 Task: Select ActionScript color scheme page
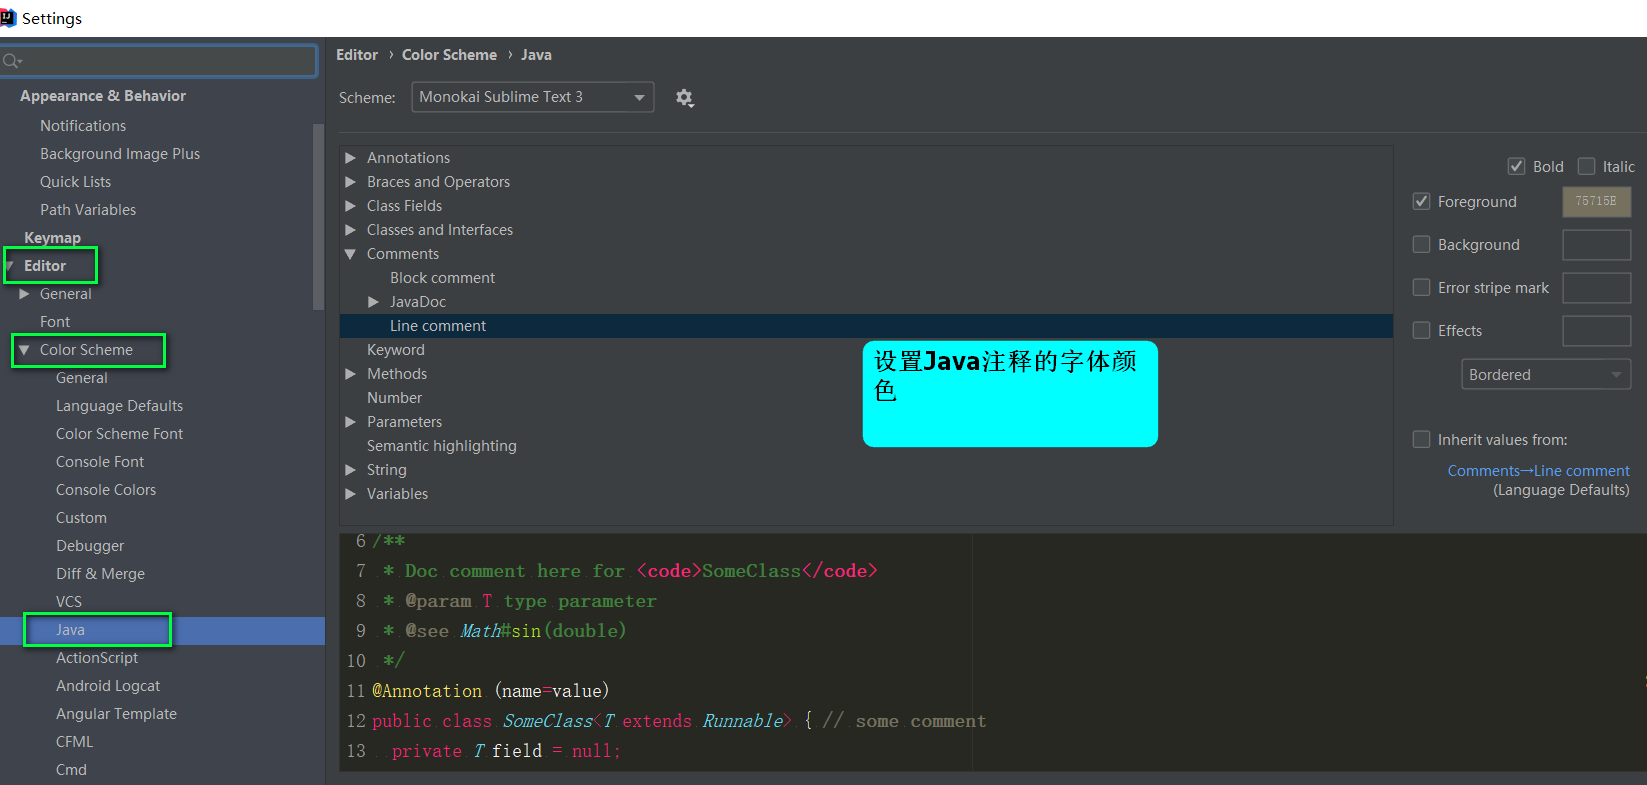coord(97,658)
